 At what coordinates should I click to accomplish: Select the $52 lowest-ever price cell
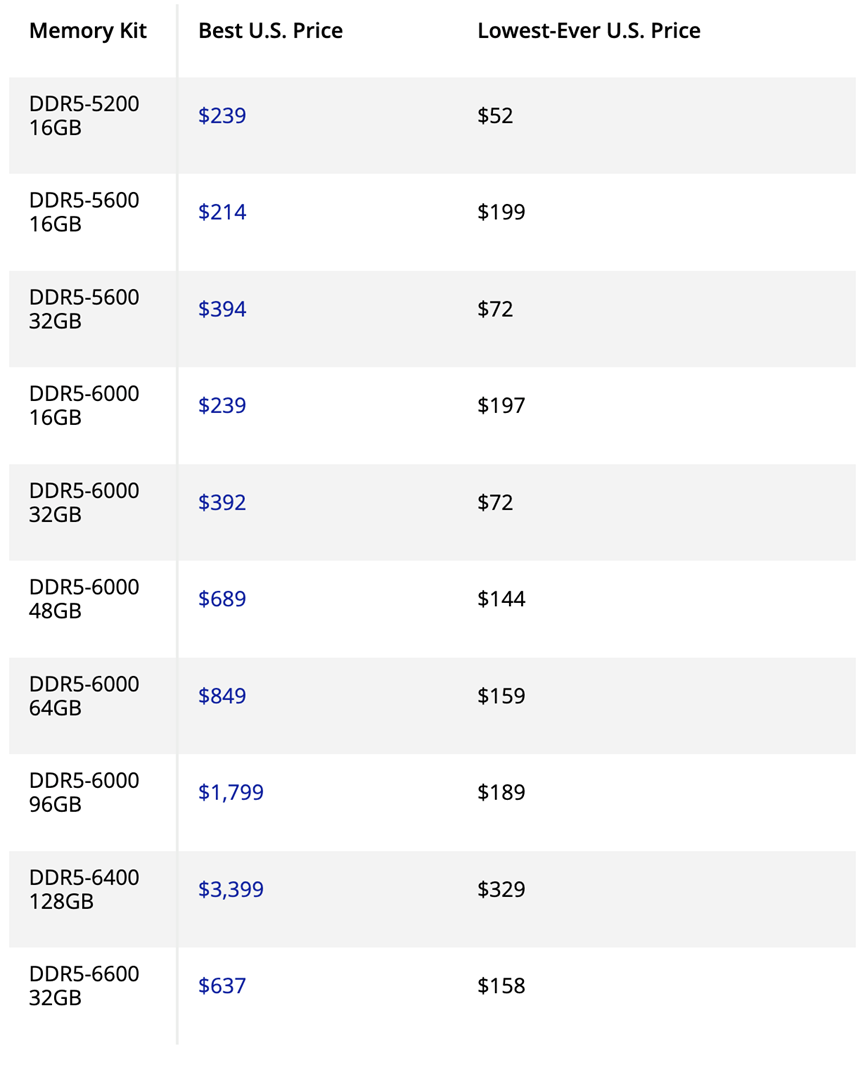(495, 115)
